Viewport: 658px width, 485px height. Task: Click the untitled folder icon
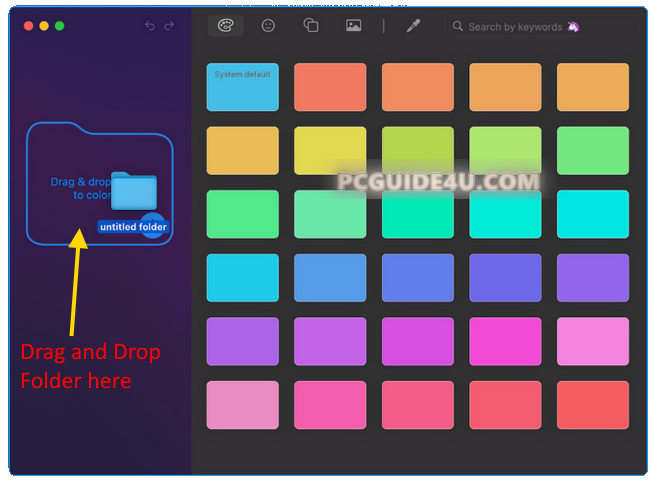click(134, 192)
